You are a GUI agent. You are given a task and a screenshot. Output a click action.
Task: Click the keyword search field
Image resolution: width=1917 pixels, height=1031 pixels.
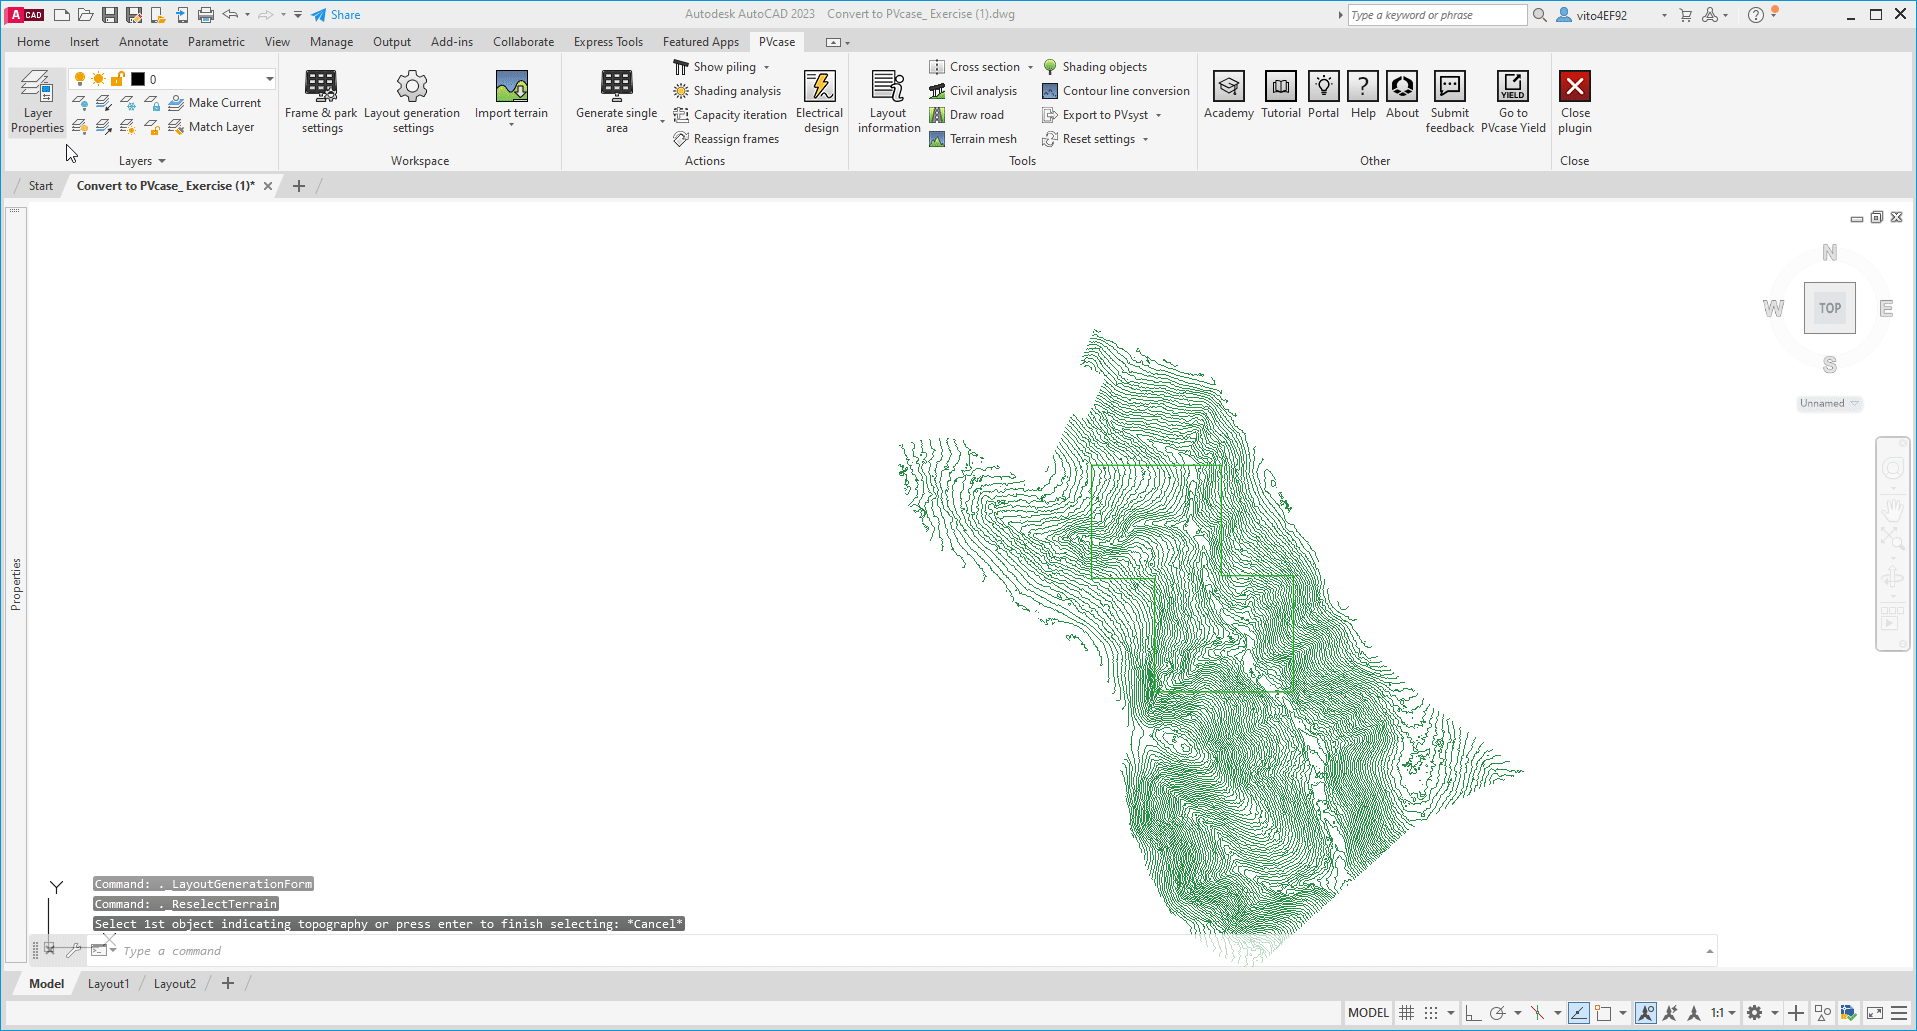click(1437, 15)
